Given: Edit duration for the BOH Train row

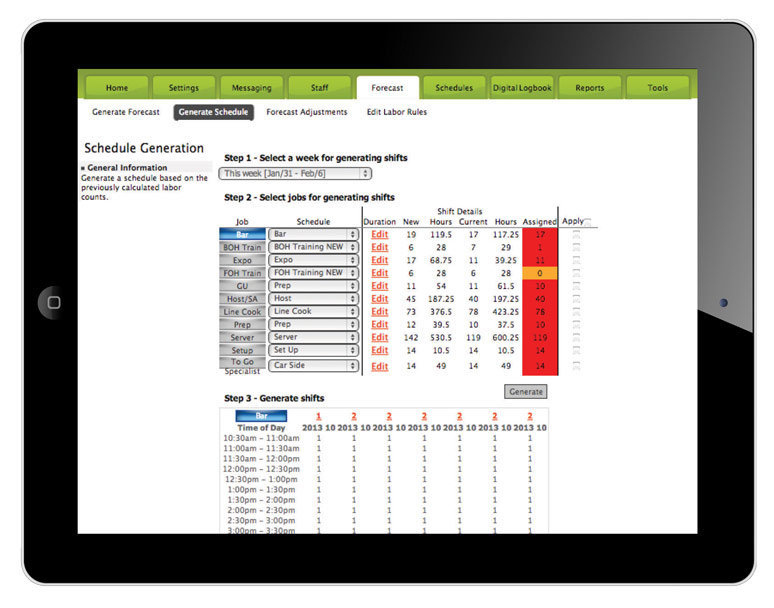Looking at the screenshot, I should 380,247.
